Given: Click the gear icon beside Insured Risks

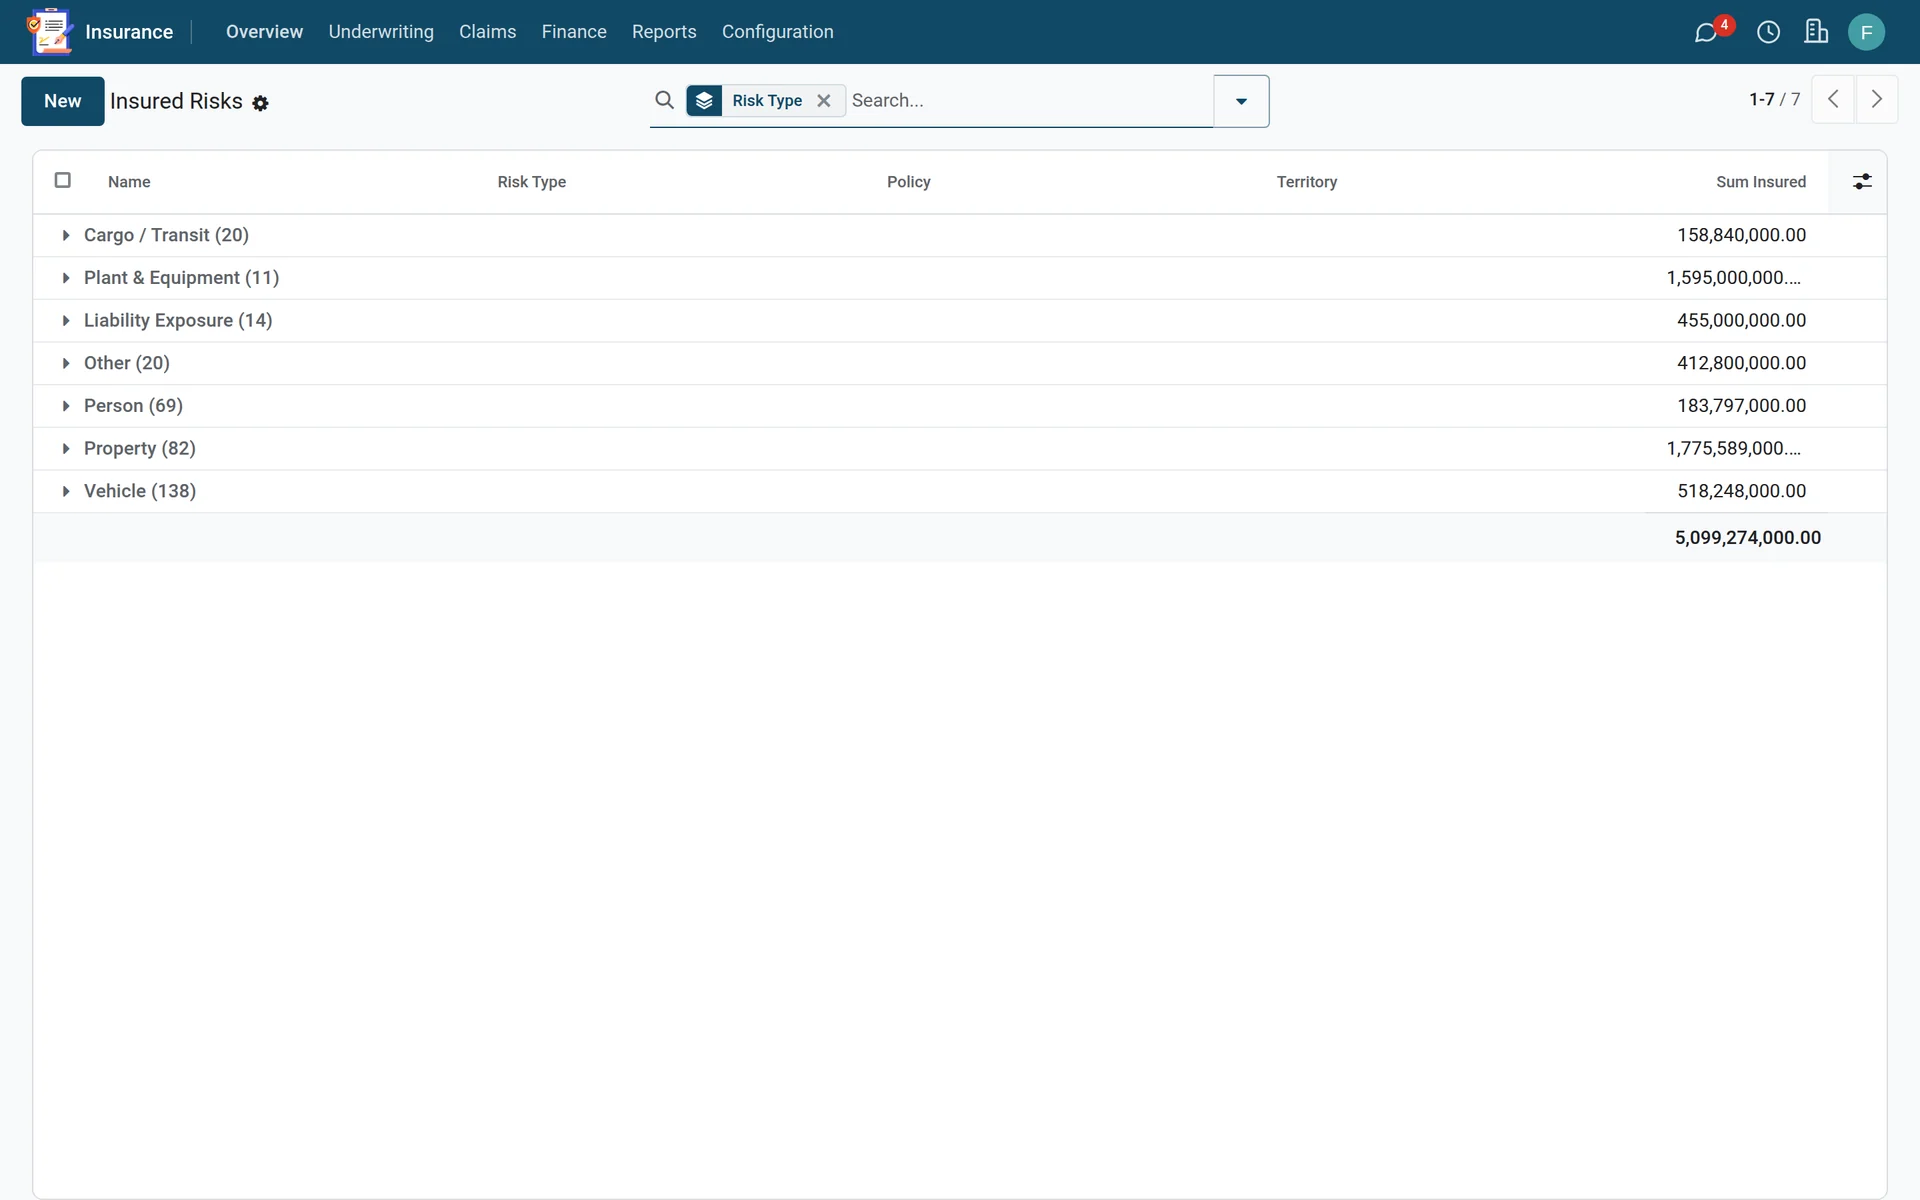Looking at the screenshot, I should point(260,103).
